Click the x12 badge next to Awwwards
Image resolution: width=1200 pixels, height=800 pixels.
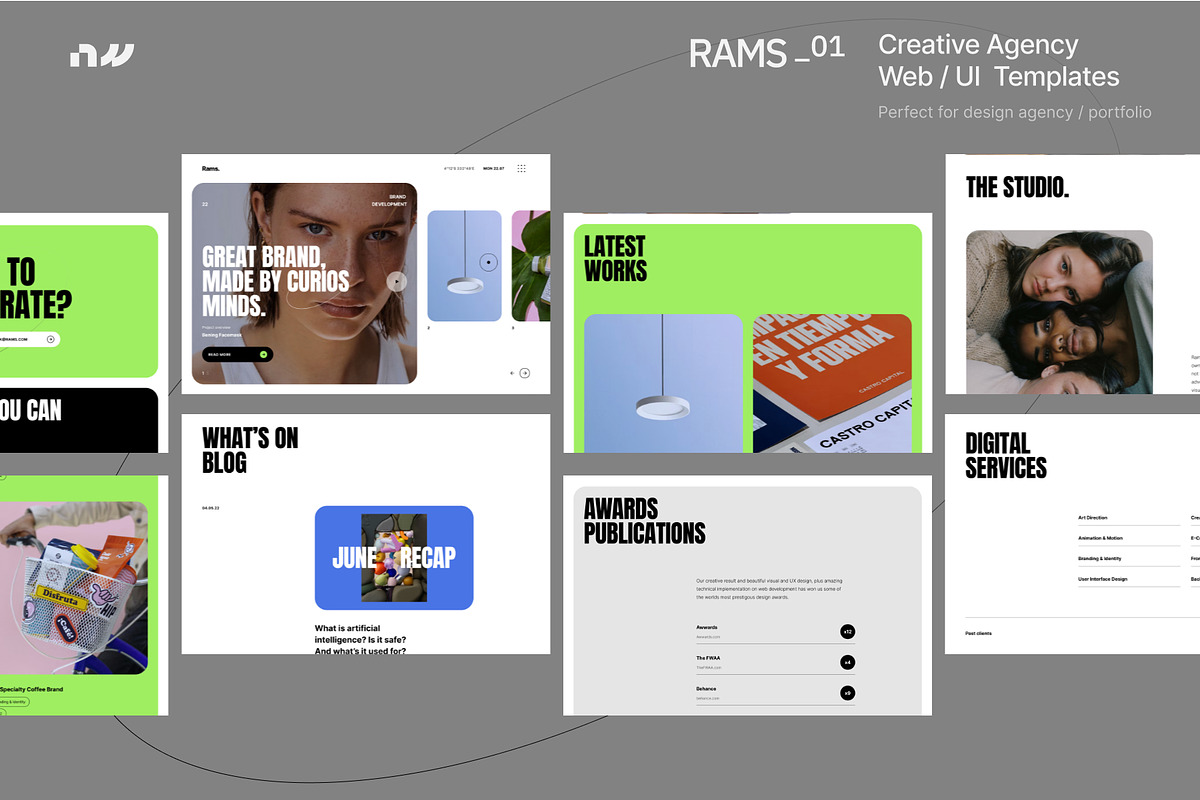[x=848, y=632]
